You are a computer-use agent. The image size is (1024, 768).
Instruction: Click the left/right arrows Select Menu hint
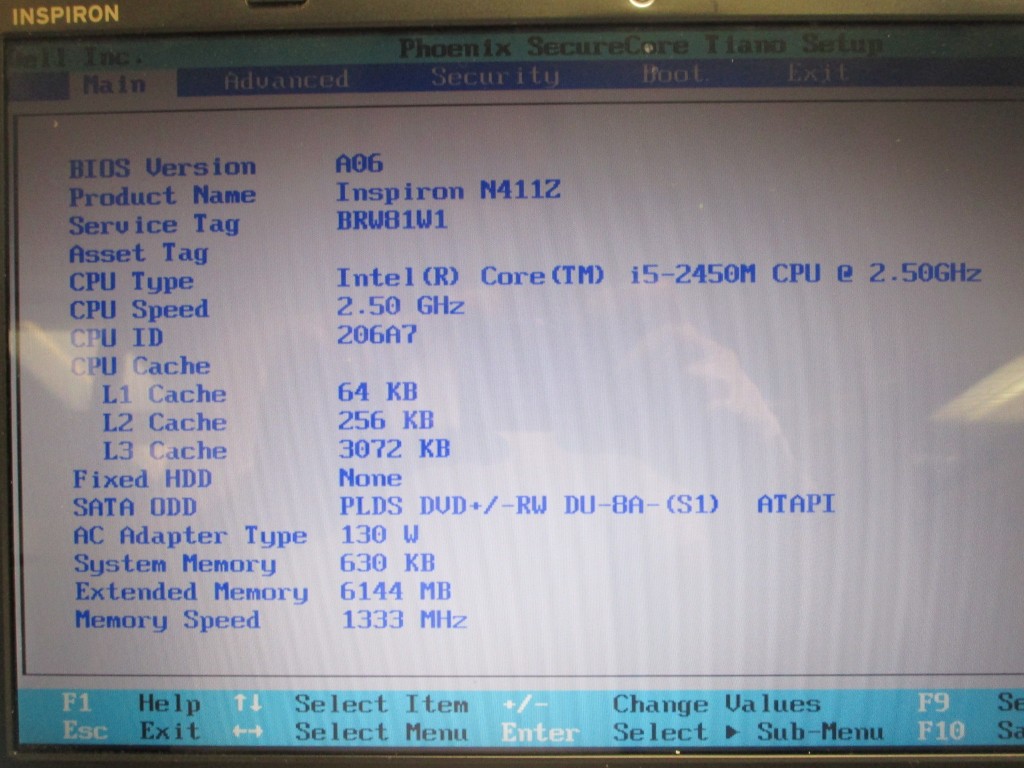(350, 732)
